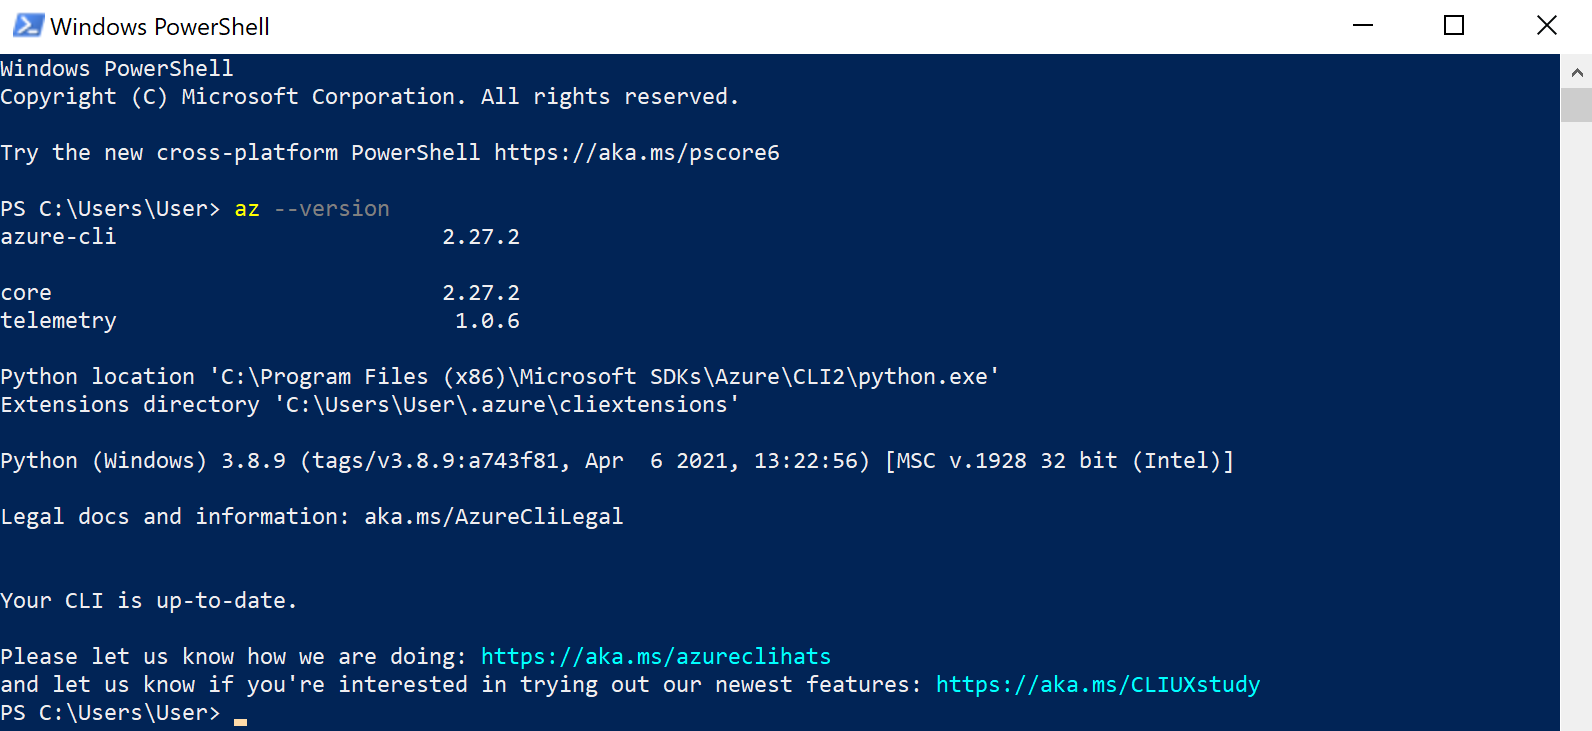This screenshot has width=1592, height=731.
Task: Click the aka.ms/AzureCliLegal legal docs text
Action: coord(492,516)
